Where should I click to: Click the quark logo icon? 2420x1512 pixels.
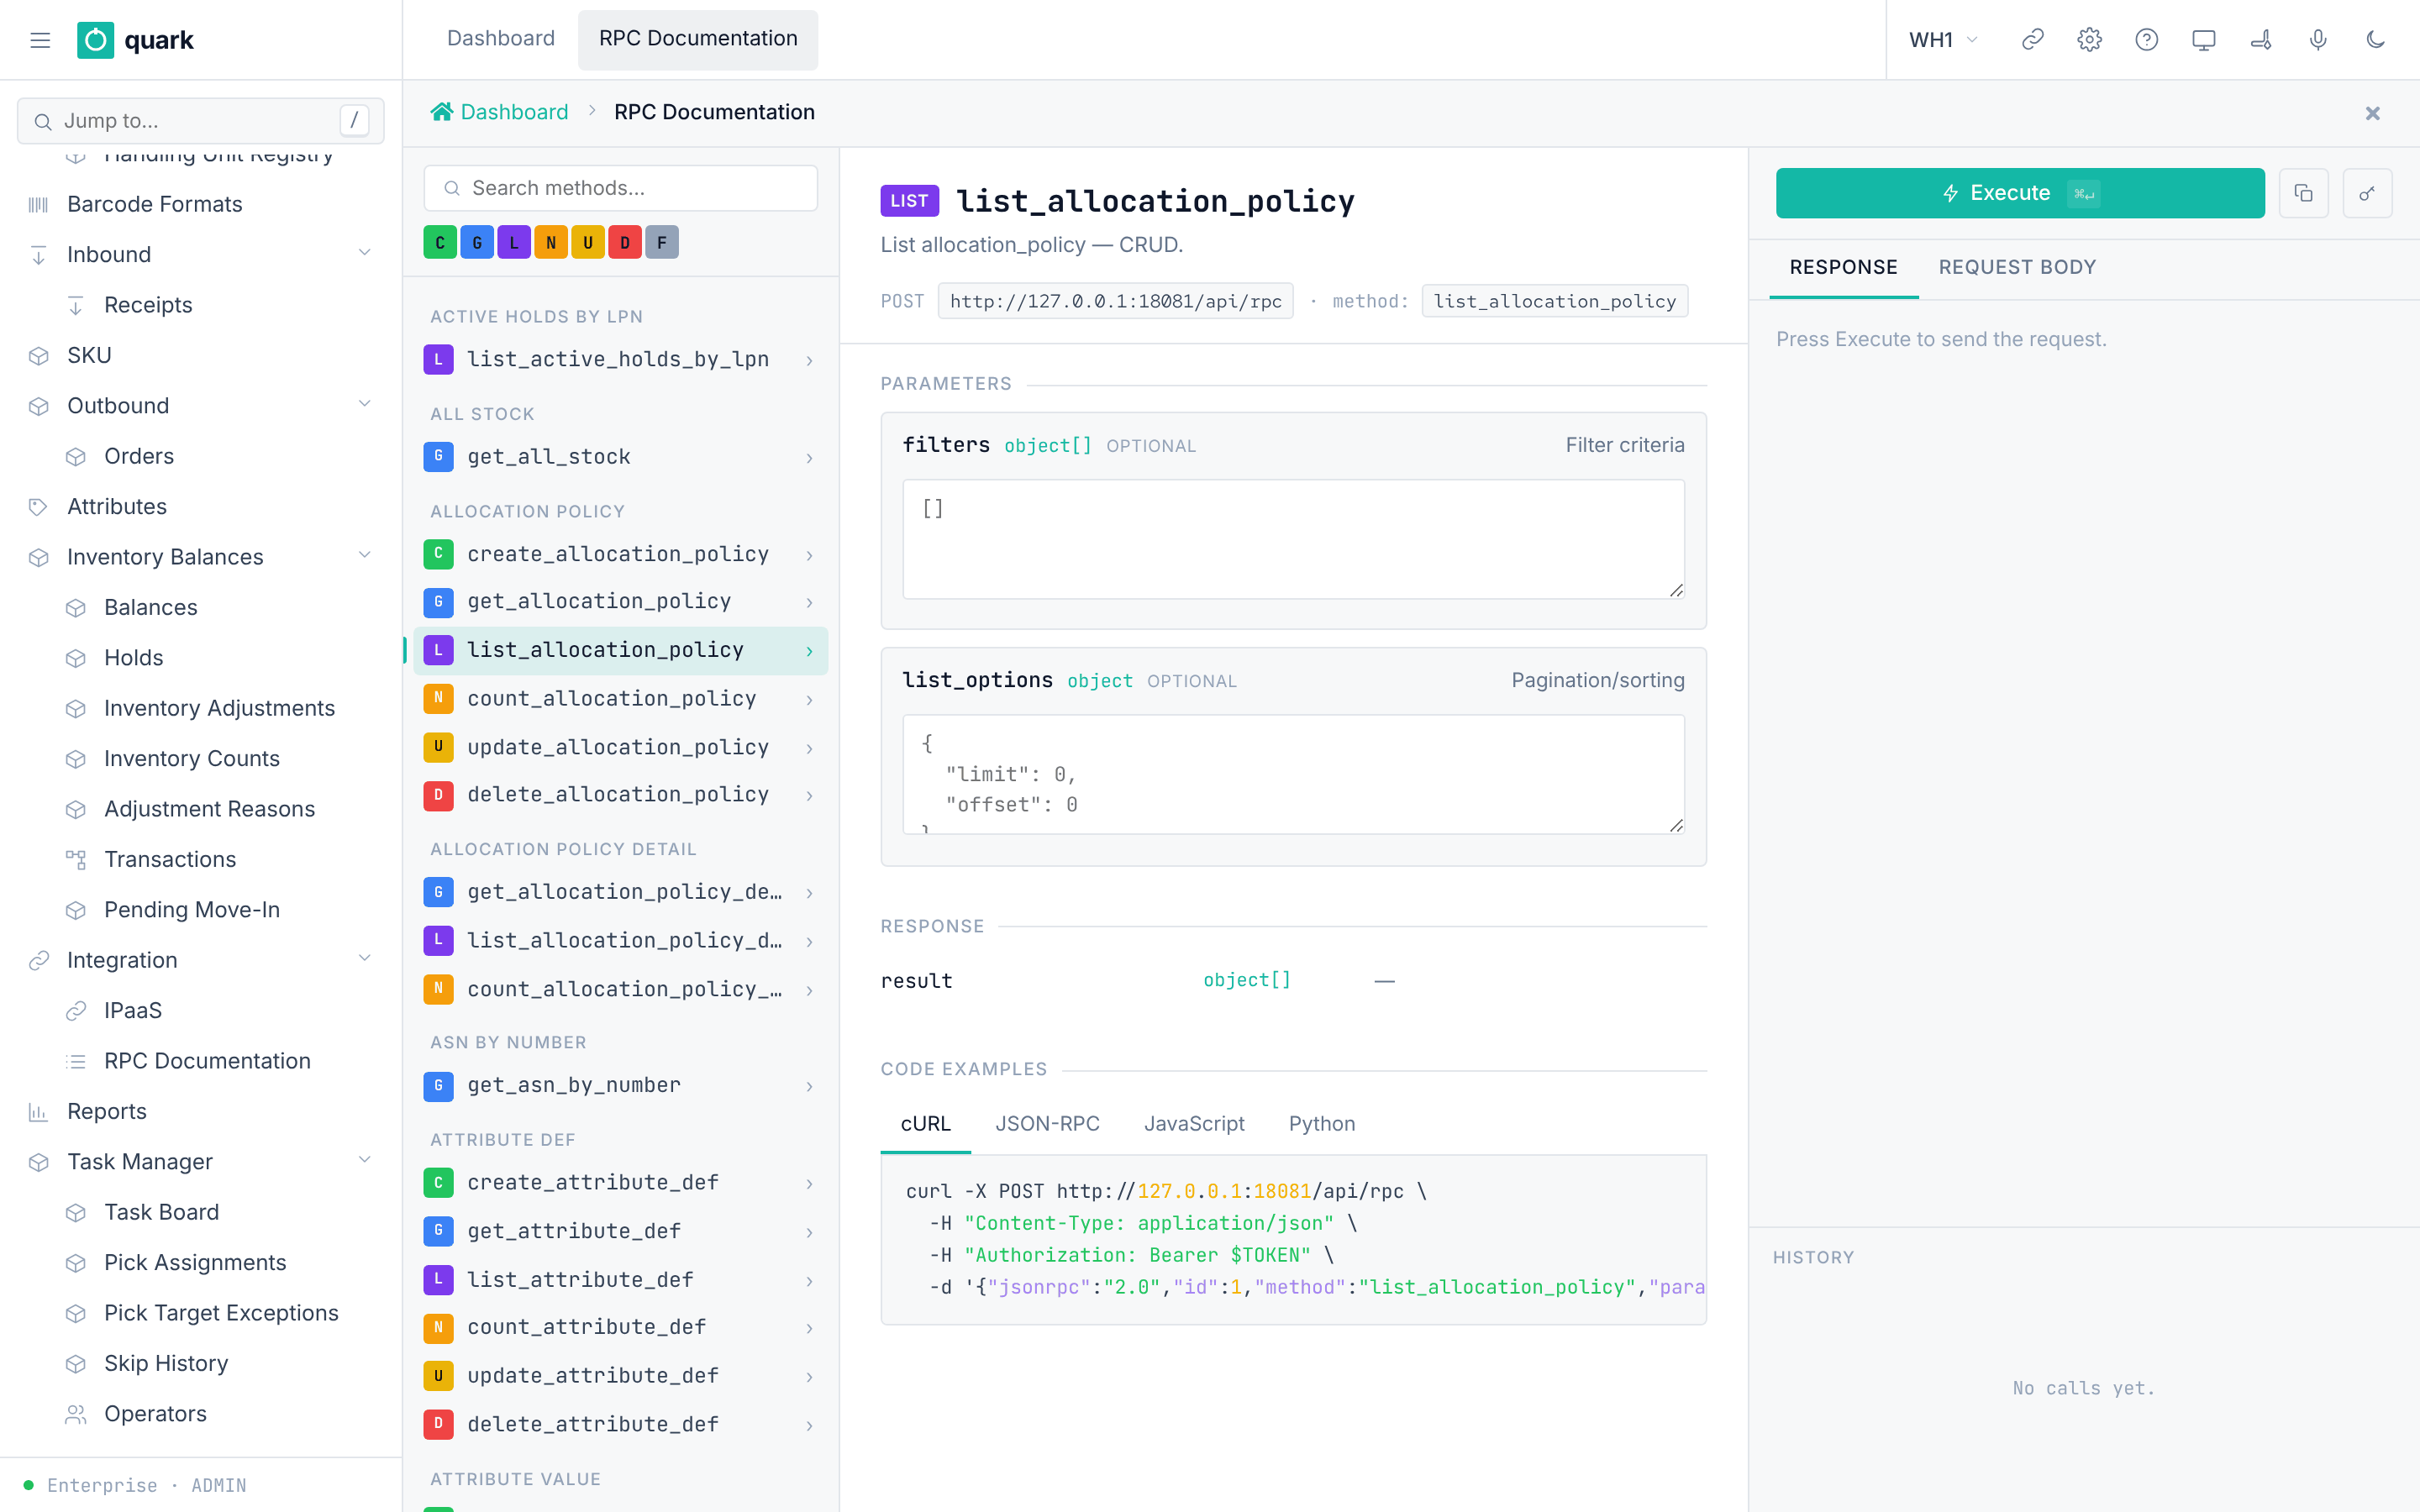click(x=96, y=40)
